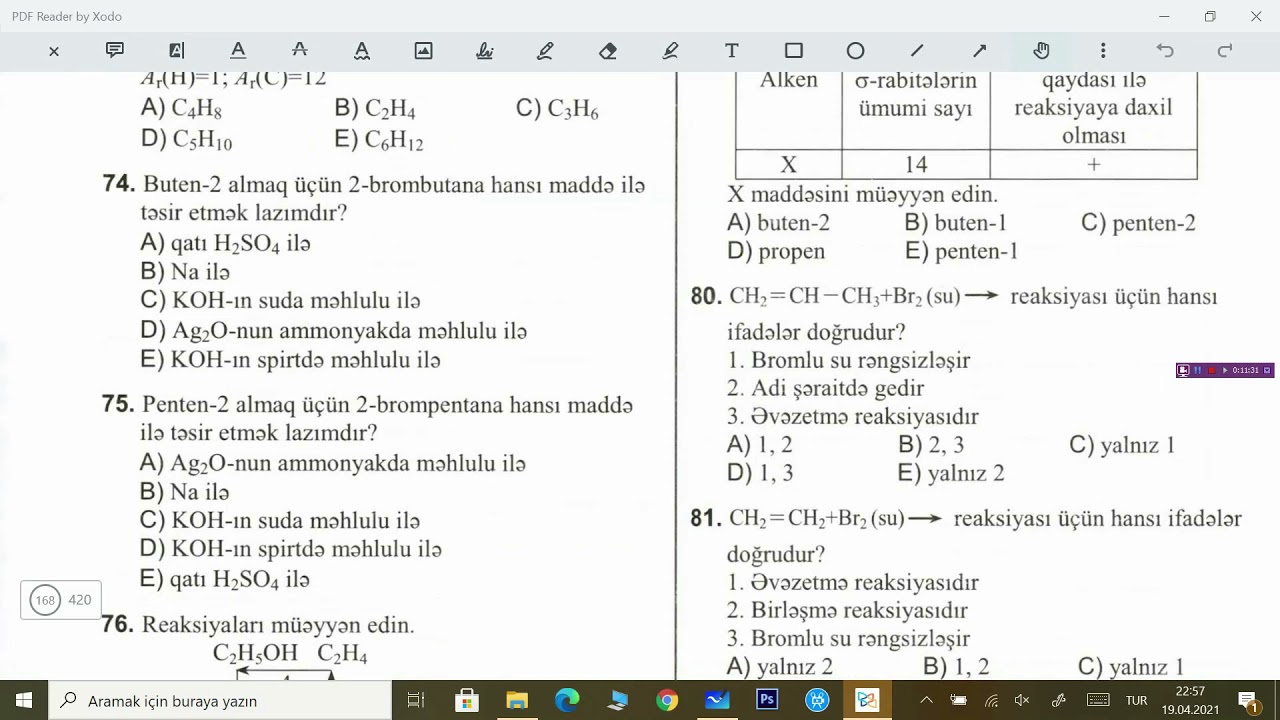Select the strikethrough text tool
1280x720 pixels.
tap(299, 50)
